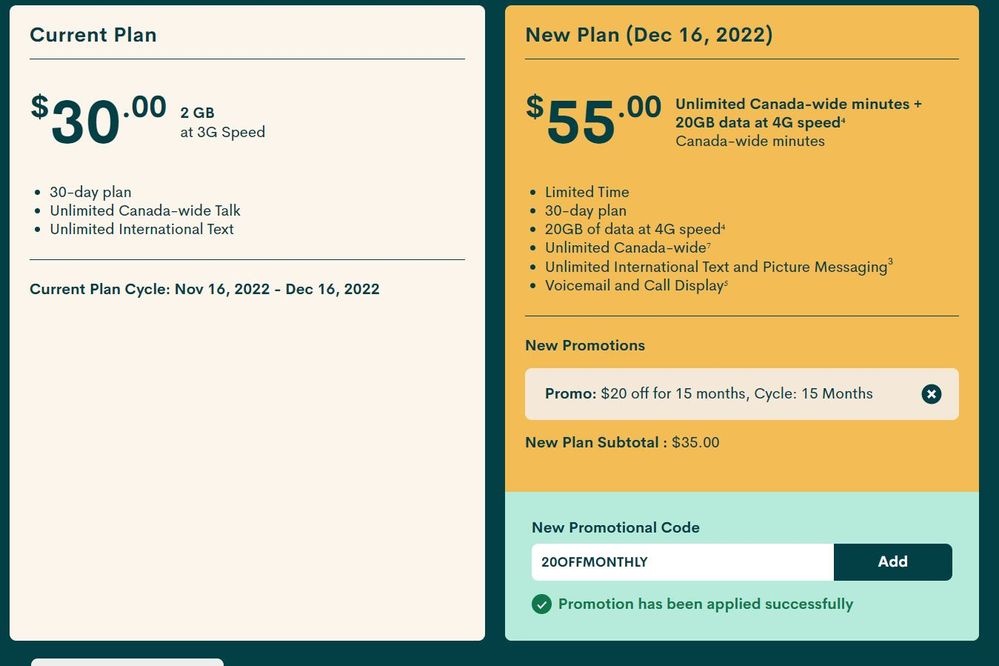This screenshot has height=666, width=999.
Task: Click the Unlimited International Text bullet in Current Plan
Action: (x=142, y=229)
